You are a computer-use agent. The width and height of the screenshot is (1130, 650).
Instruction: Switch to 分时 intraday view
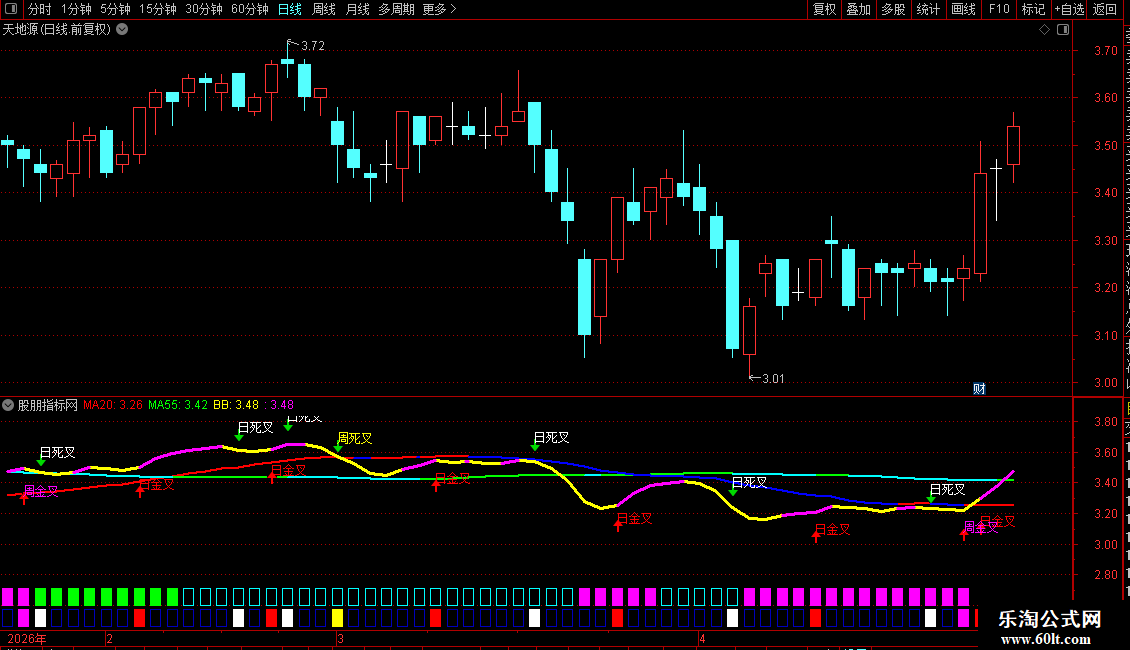coord(40,9)
